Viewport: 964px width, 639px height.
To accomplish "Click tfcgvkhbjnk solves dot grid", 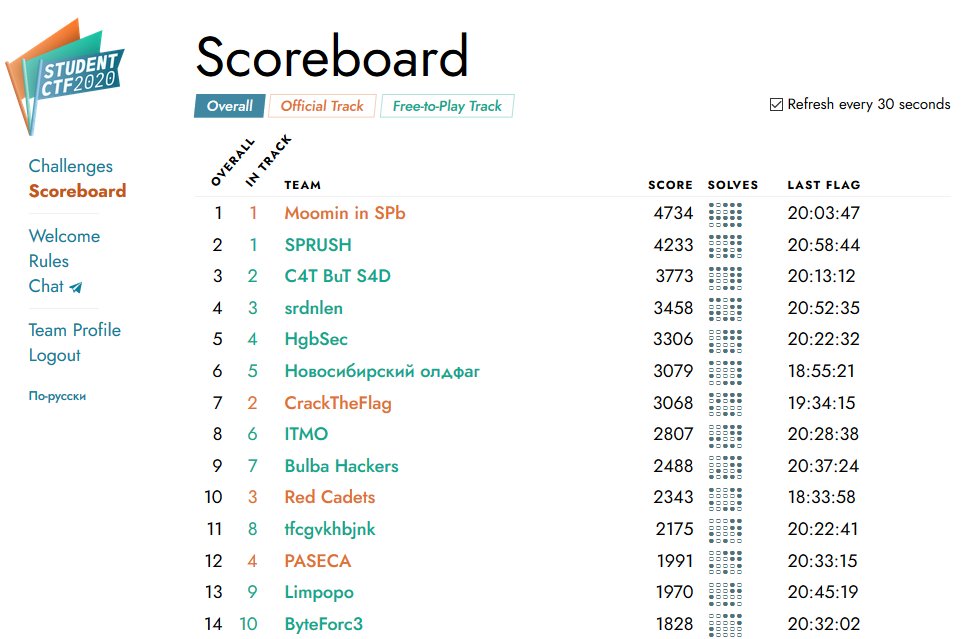I will tap(725, 530).
